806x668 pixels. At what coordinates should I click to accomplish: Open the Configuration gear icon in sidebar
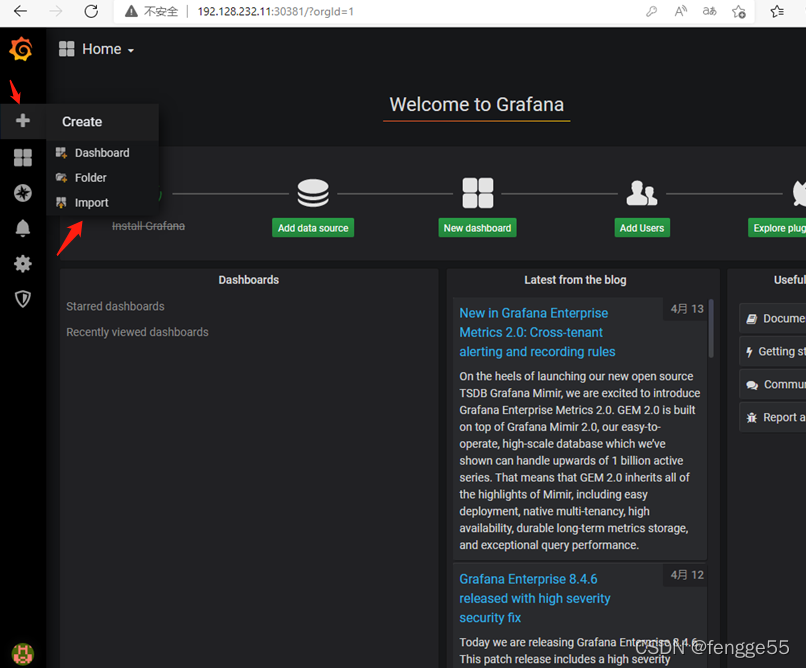pos(23,264)
